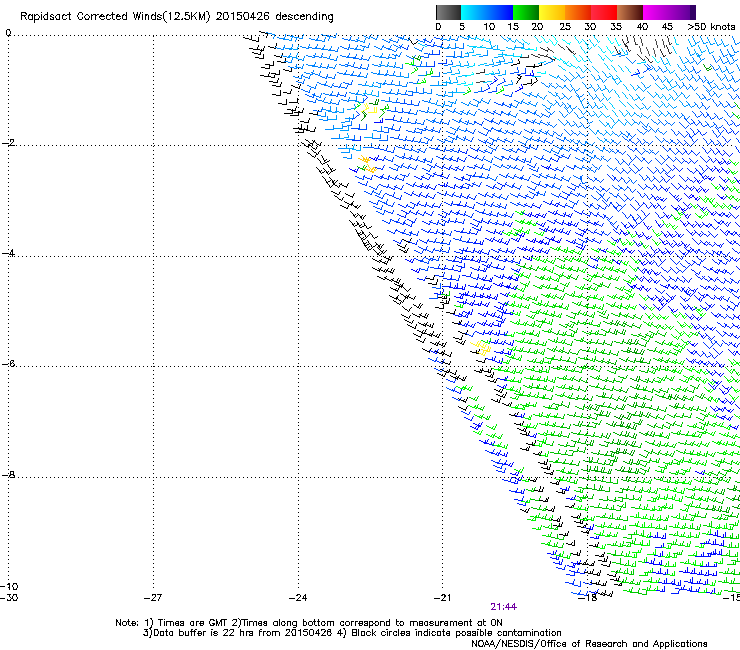Click the 'Note: 1) Times are GMT' line
This screenshot has height=650, width=740.
309,623
